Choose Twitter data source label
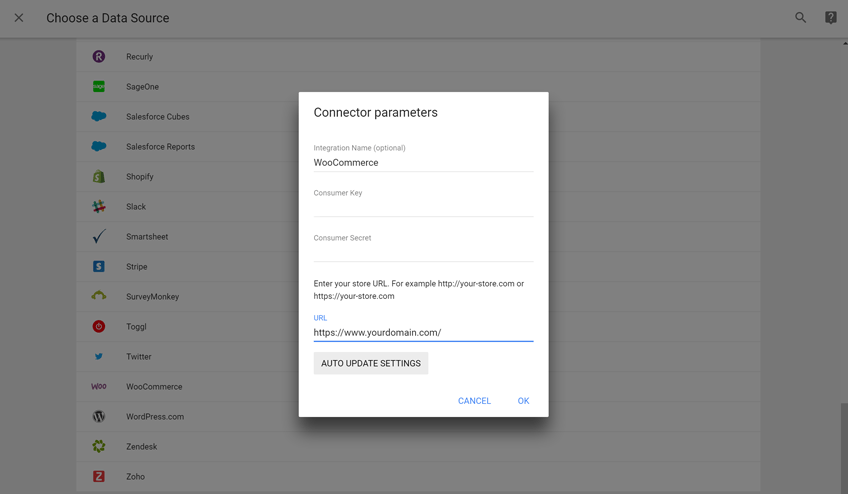Screen dimensions: 848x494 (x=138, y=357)
